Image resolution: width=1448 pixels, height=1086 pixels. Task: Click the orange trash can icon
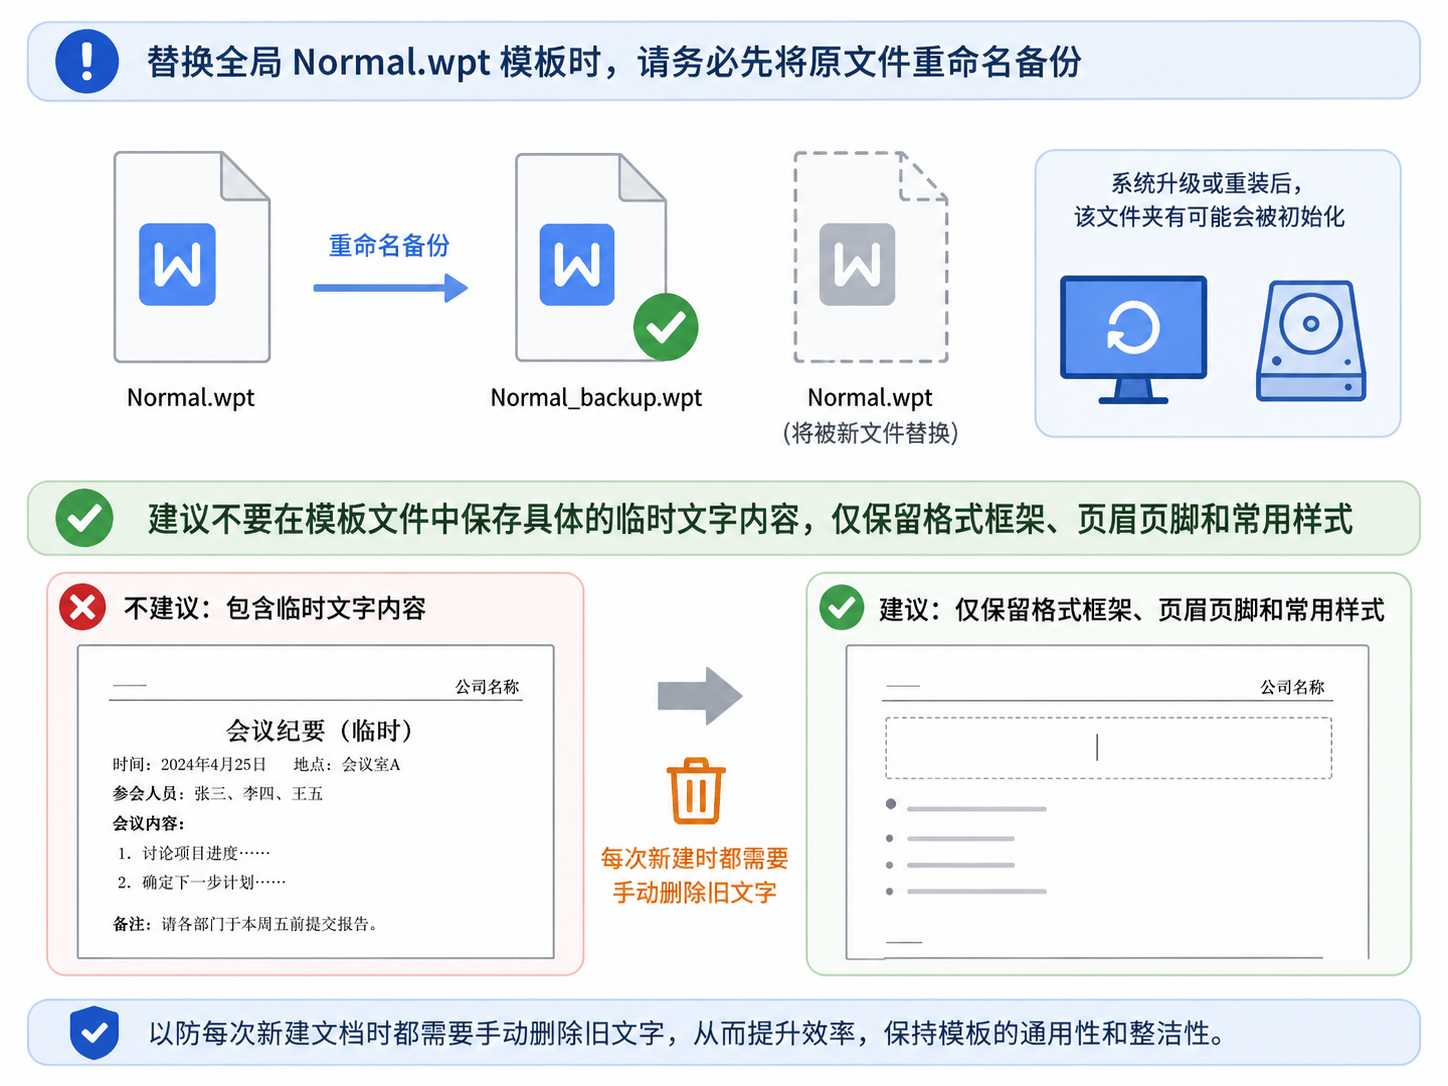click(x=696, y=790)
